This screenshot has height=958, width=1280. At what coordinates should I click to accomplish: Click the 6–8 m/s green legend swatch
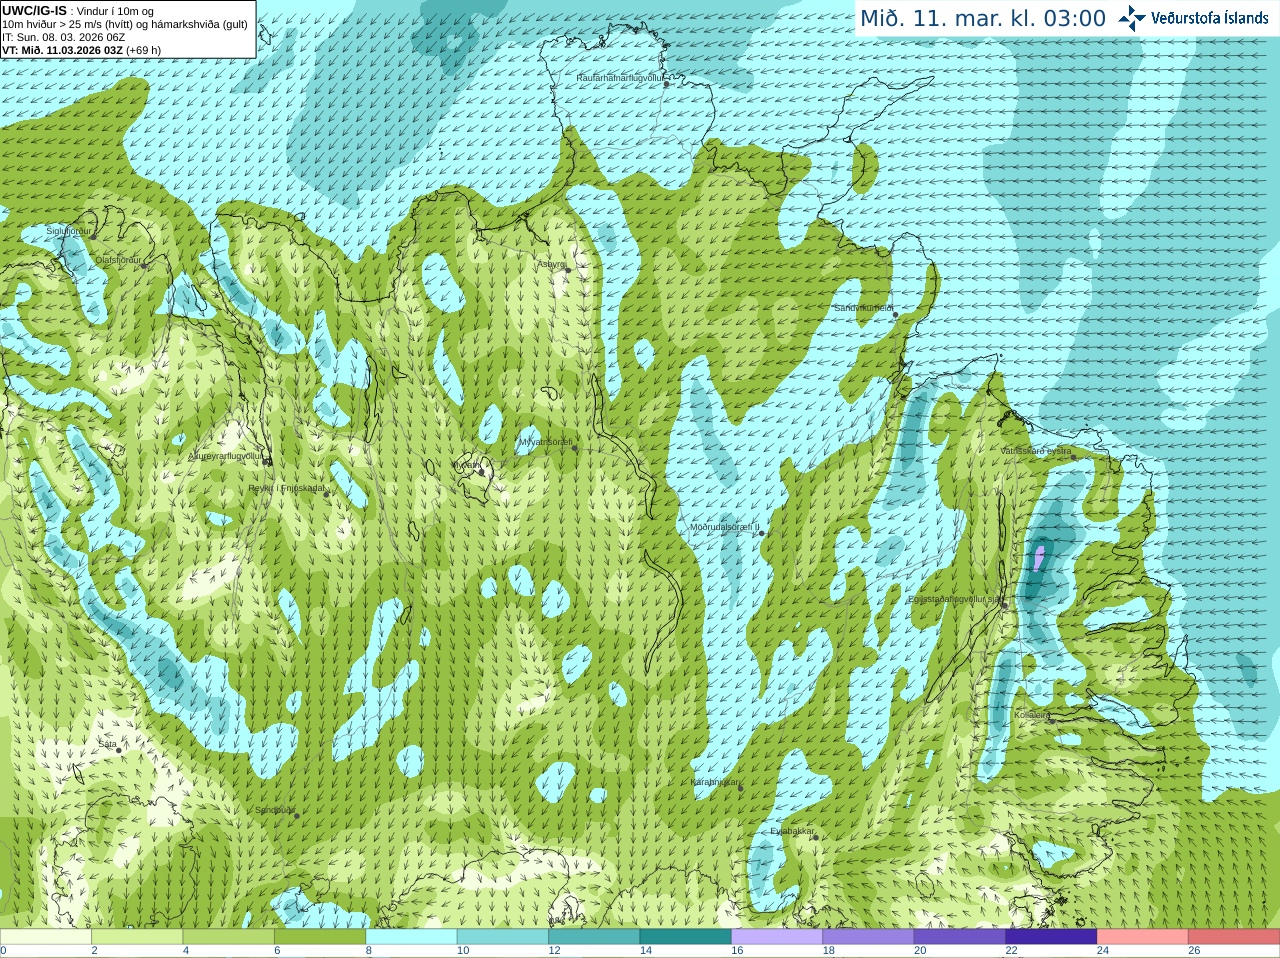[320, 937]
